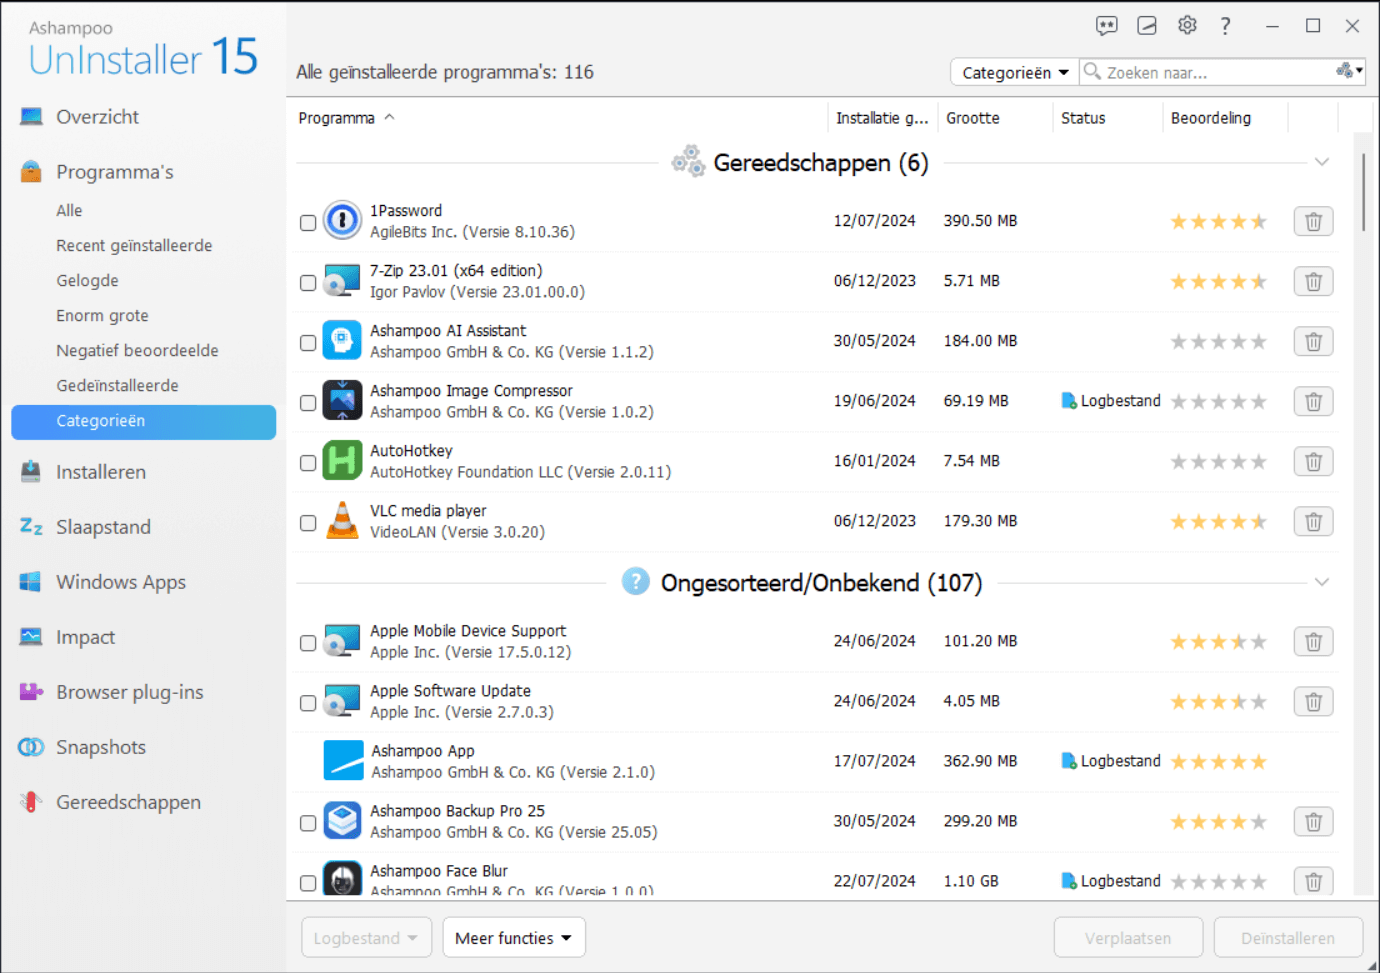
Task: Click Logbestand status icon for Ashampoo Image Compressor
Action: pos(1069,401)
